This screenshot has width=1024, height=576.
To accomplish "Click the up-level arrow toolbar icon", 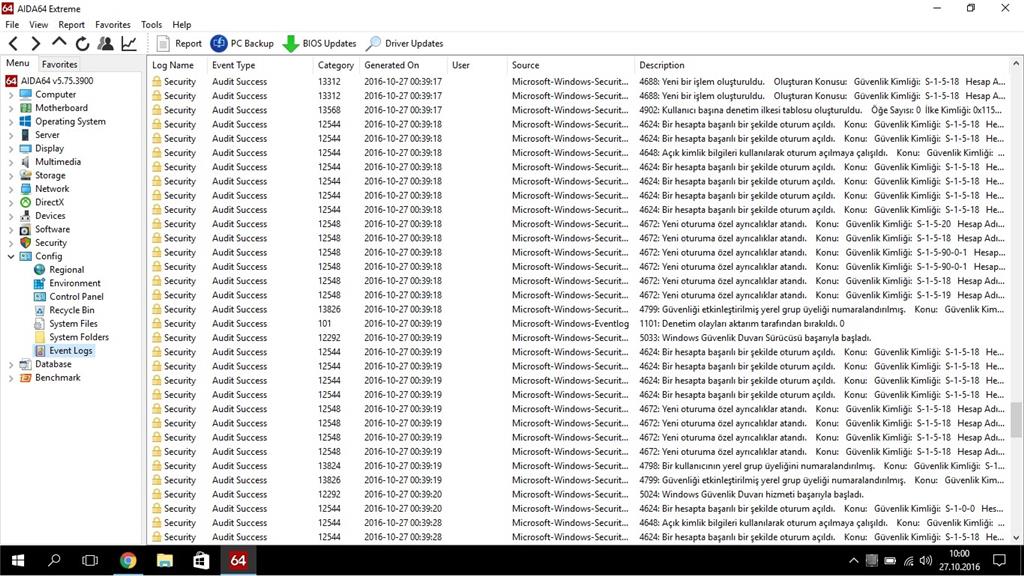I will [59, 42].
